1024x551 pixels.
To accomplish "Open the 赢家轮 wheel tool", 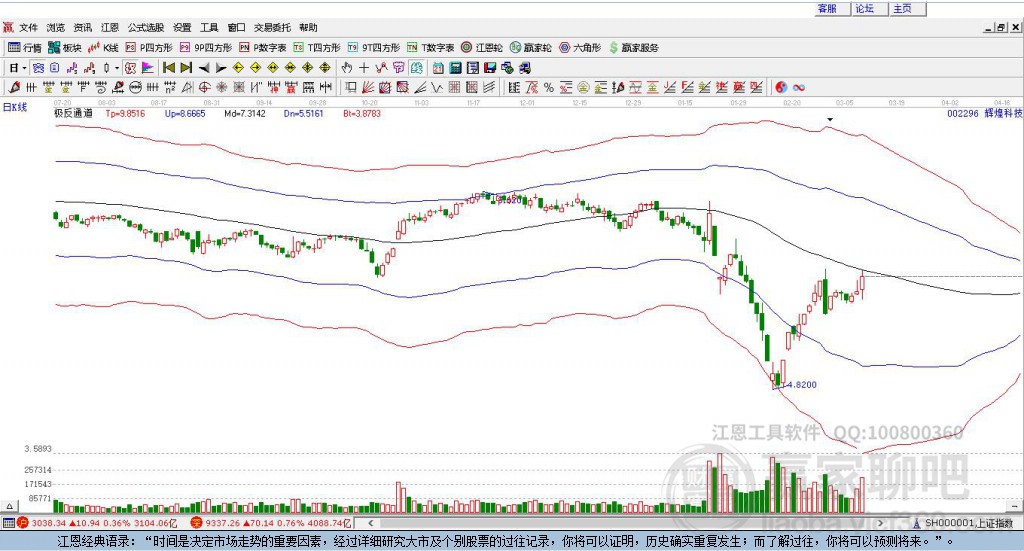I will [x=530, y=48].
